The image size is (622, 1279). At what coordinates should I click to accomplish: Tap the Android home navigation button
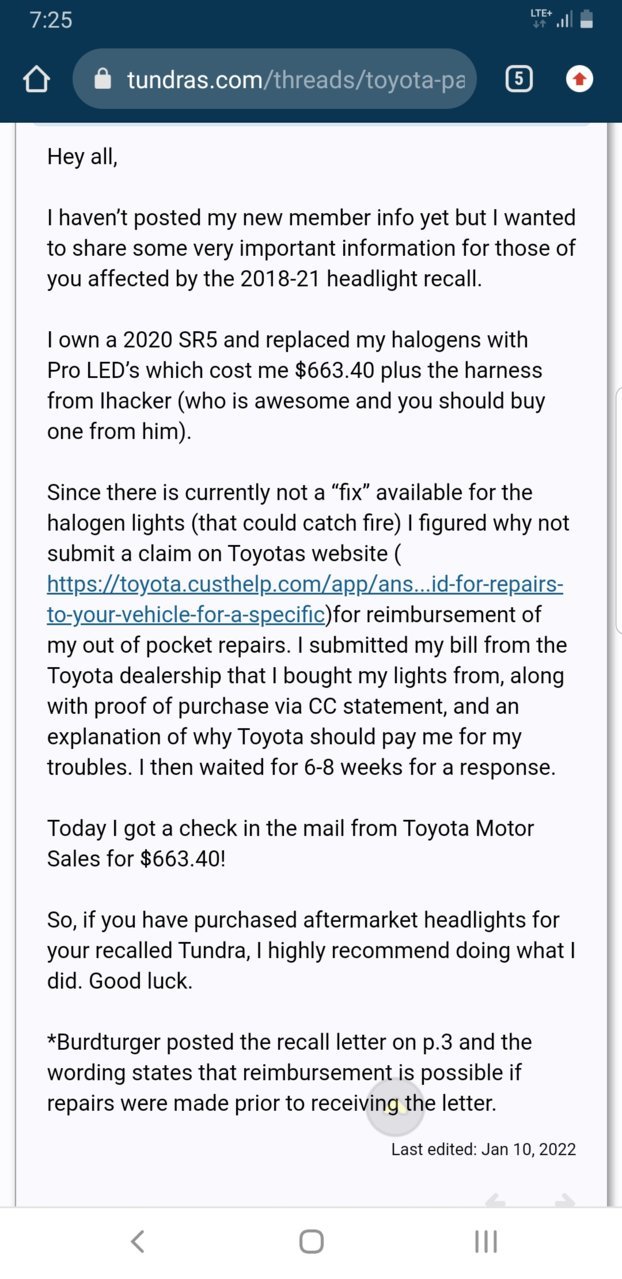tap(311, 1241)
